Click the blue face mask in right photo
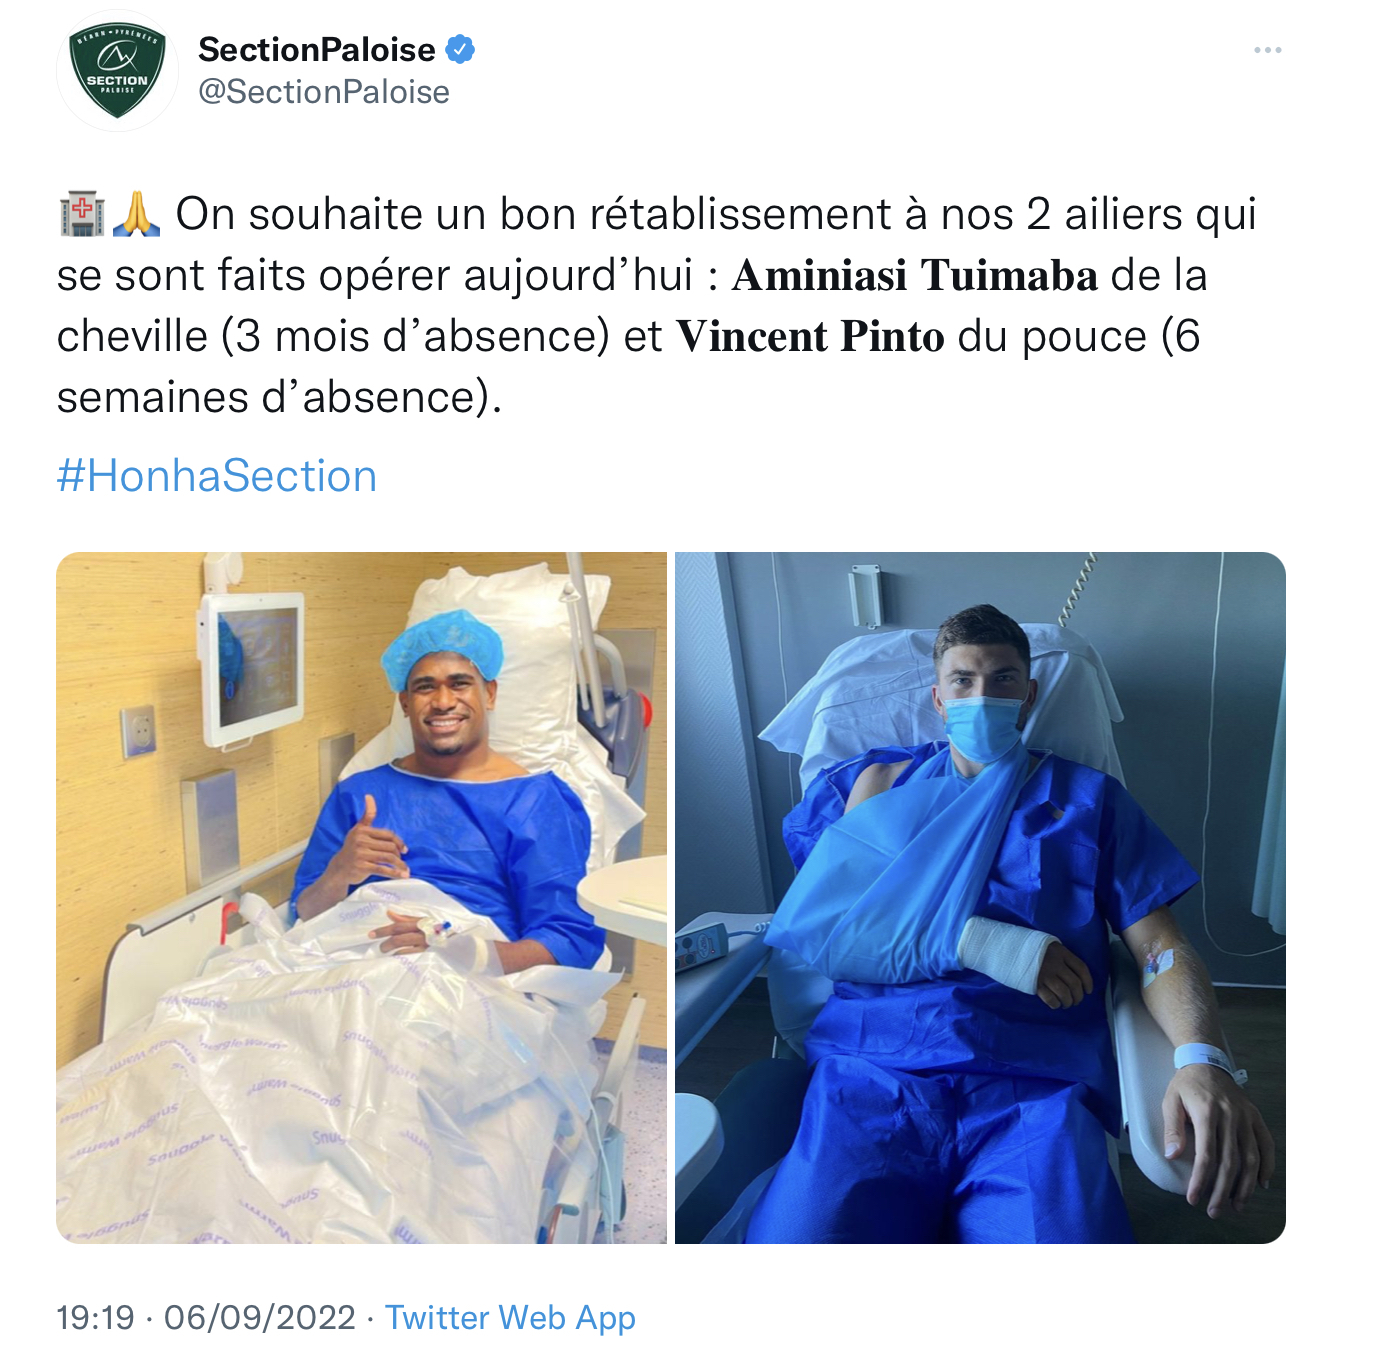The image size is (1377, 1356). pos(982,727)
